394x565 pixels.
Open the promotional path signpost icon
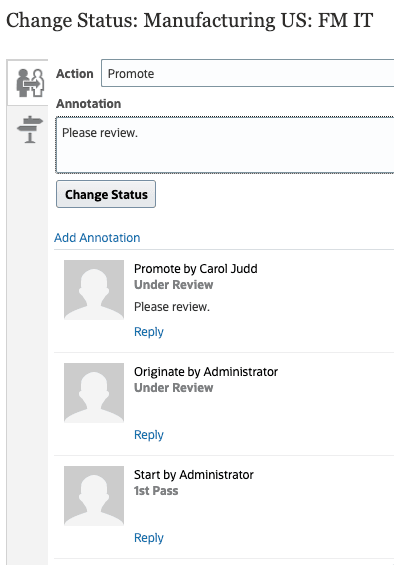30,129
